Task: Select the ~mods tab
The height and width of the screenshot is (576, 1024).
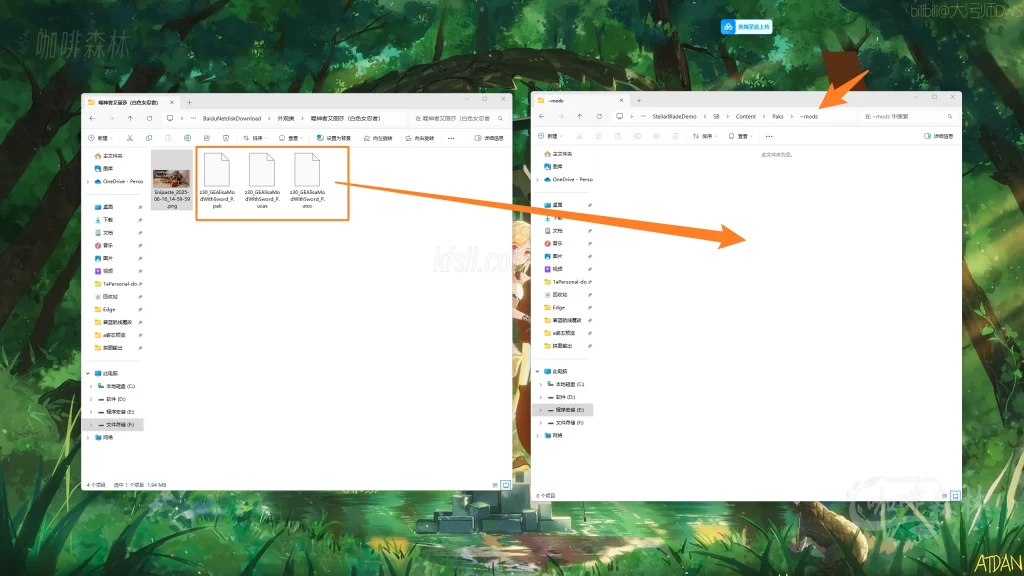Action: coord(581,101)
